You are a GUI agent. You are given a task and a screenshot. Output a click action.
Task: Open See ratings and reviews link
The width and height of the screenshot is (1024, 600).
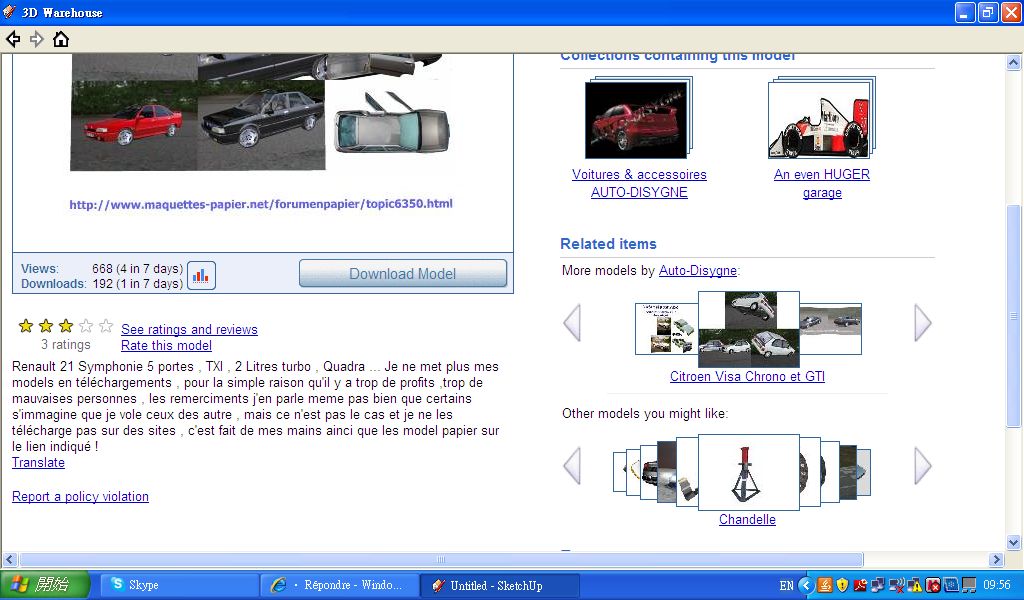click(x=189, y=330)
